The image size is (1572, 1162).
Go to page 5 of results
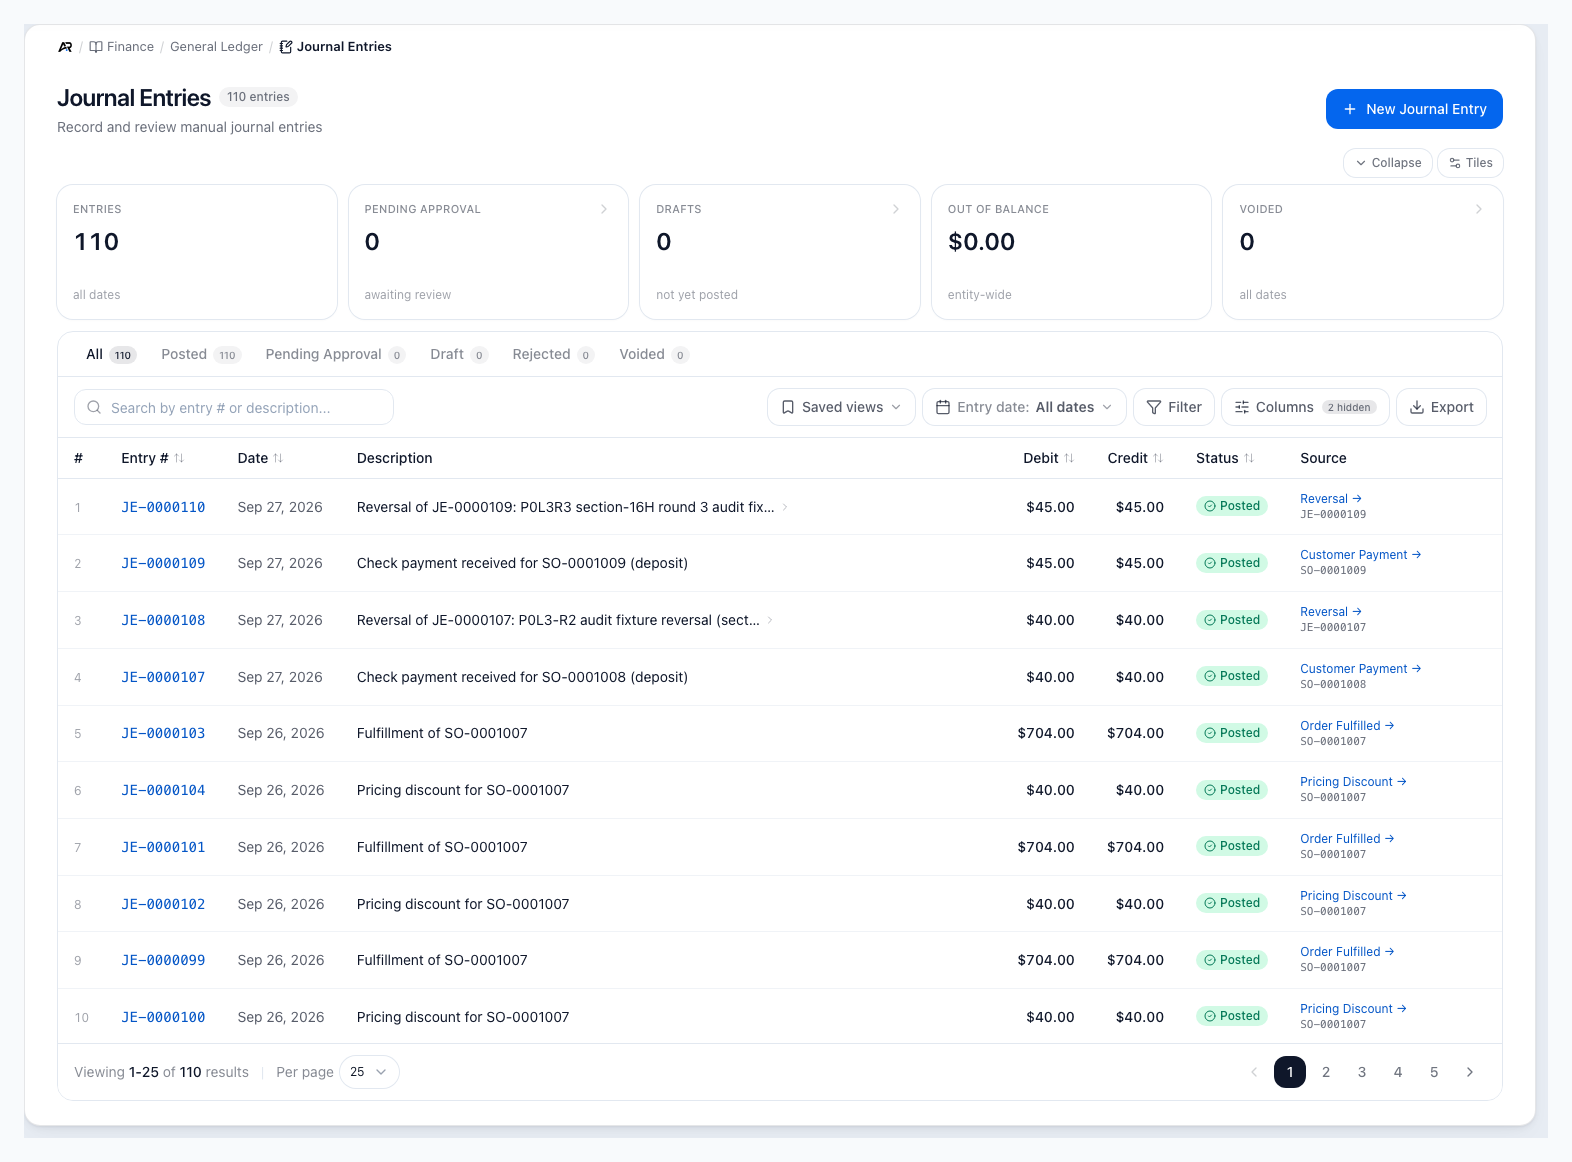(1434, 1072)
